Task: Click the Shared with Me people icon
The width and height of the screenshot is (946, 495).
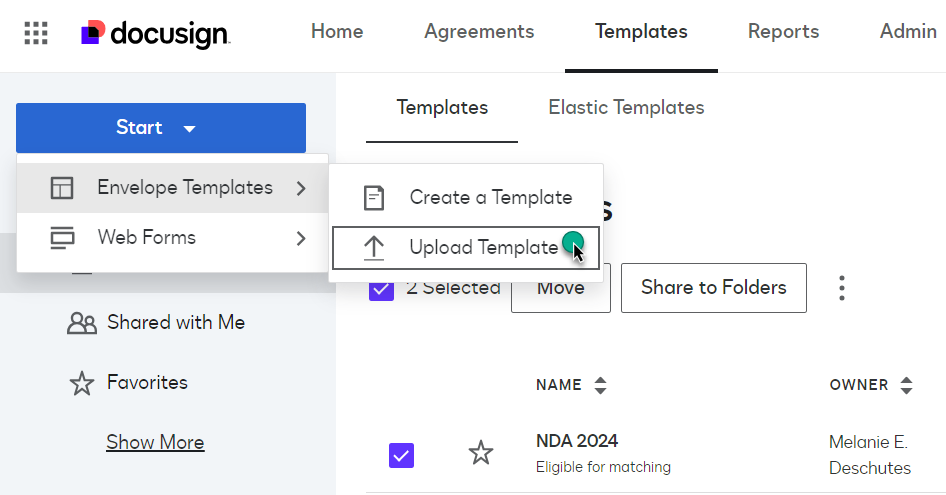Action: 81,323
